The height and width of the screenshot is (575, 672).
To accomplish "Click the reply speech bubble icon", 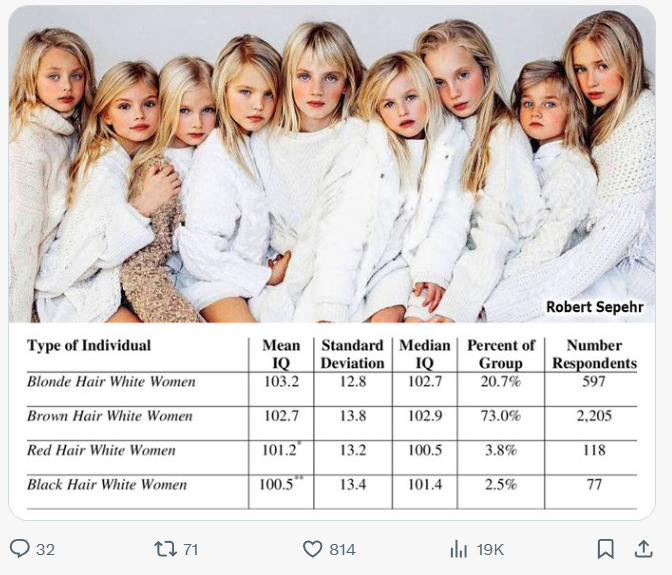I will pos(20,549).
